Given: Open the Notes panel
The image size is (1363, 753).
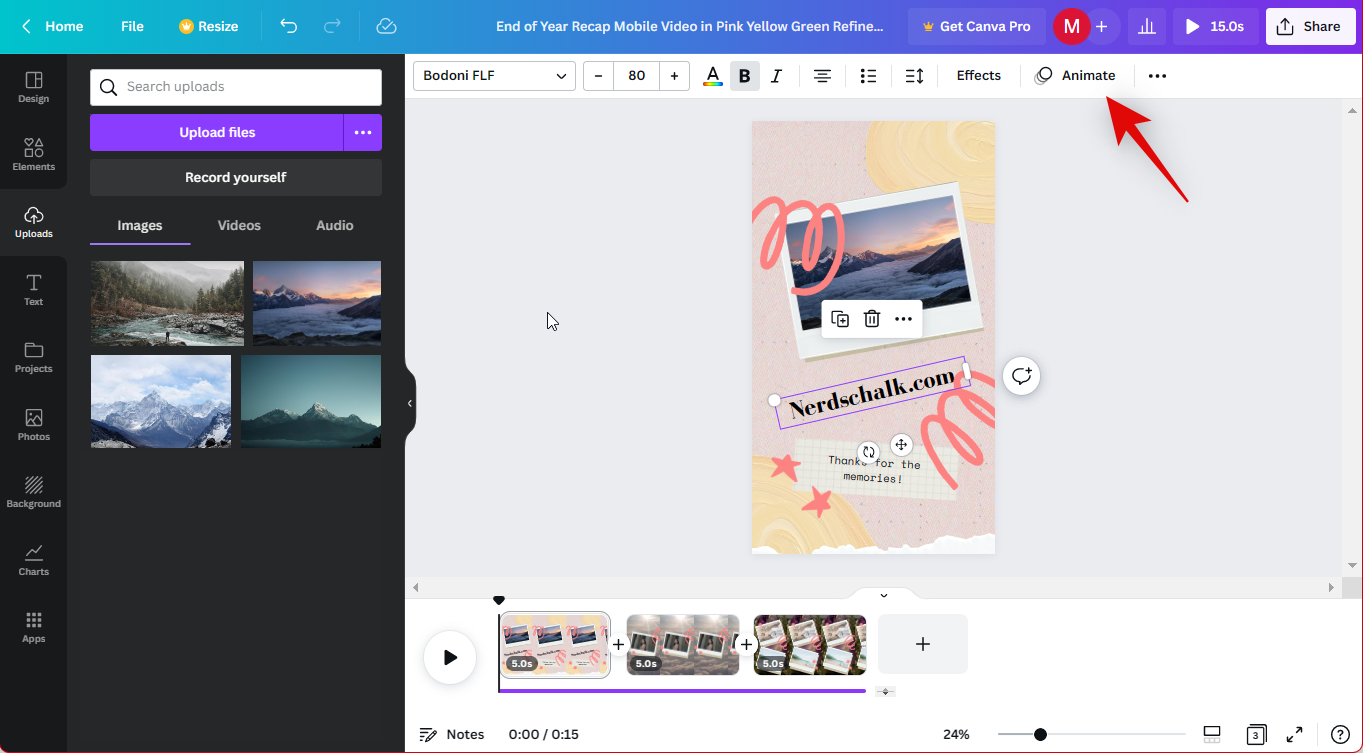Looking at the screenshot, I should 452,734.
